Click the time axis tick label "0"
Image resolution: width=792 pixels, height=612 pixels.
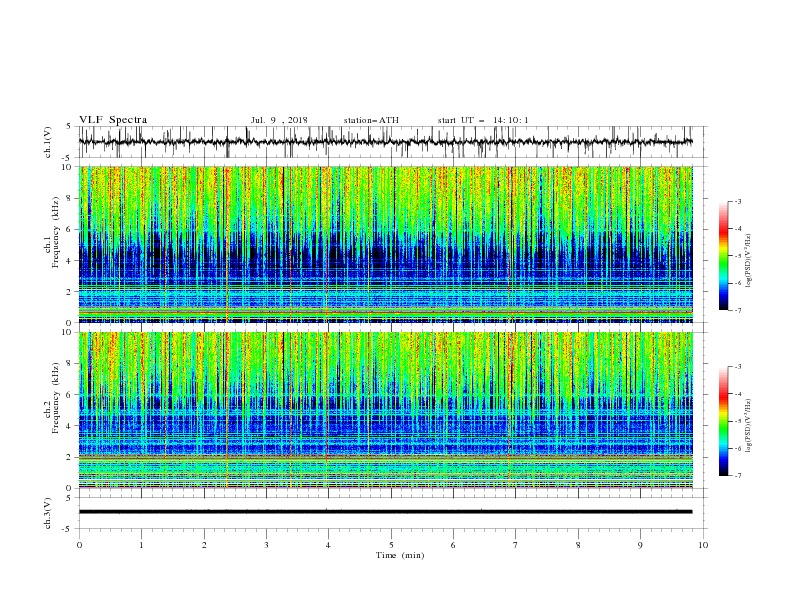(x=79, y=545)
